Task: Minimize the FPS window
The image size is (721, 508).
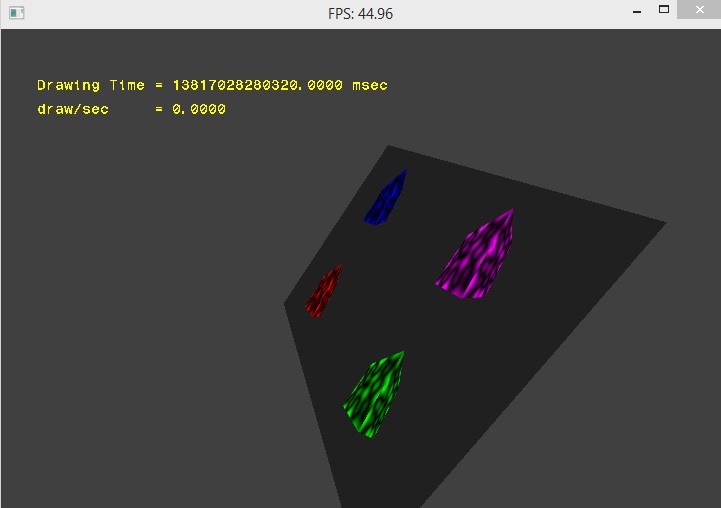Action: (x=637, y=11)
